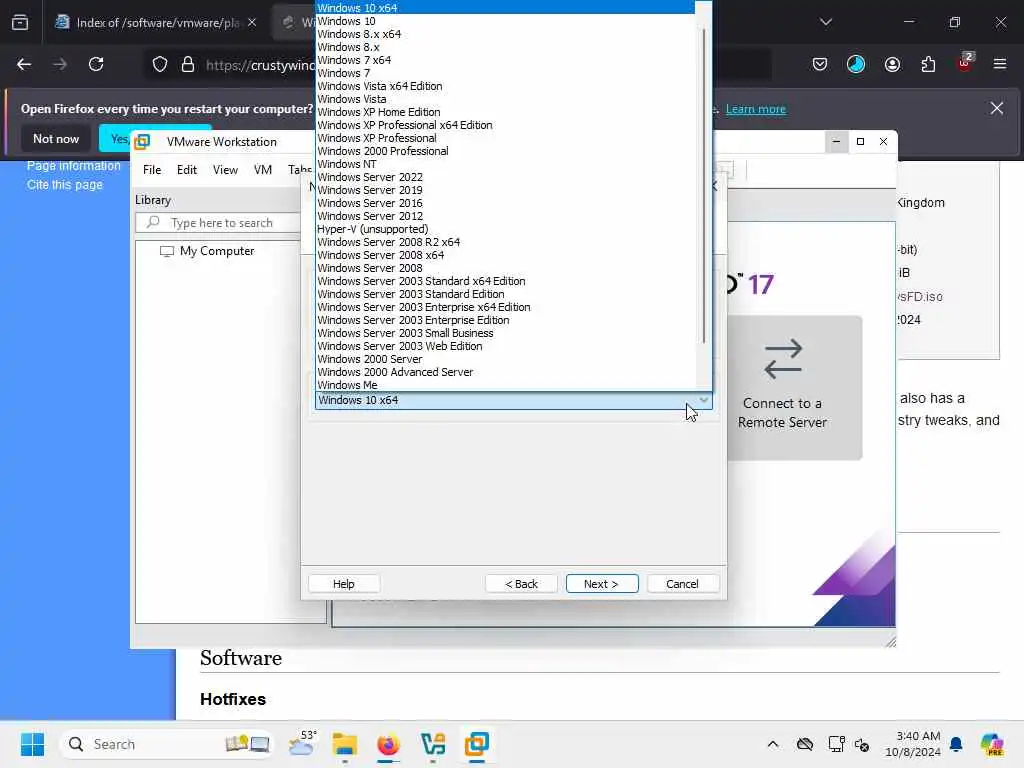Screen dimensions: 1024x768
Task: Go back with the Back button
Action: tap(521, 584)
